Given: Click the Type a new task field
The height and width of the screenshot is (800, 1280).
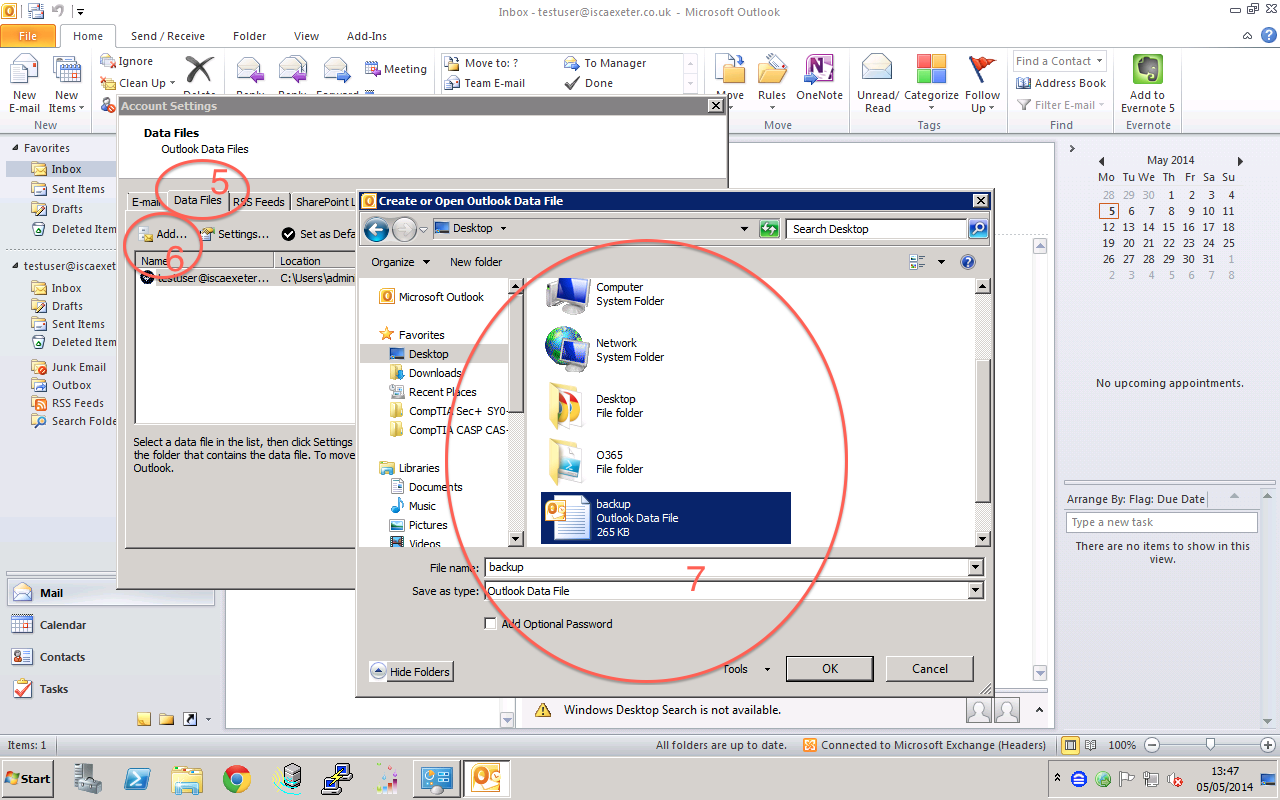Looking at the screenshot, I should tap(1162, 522).
